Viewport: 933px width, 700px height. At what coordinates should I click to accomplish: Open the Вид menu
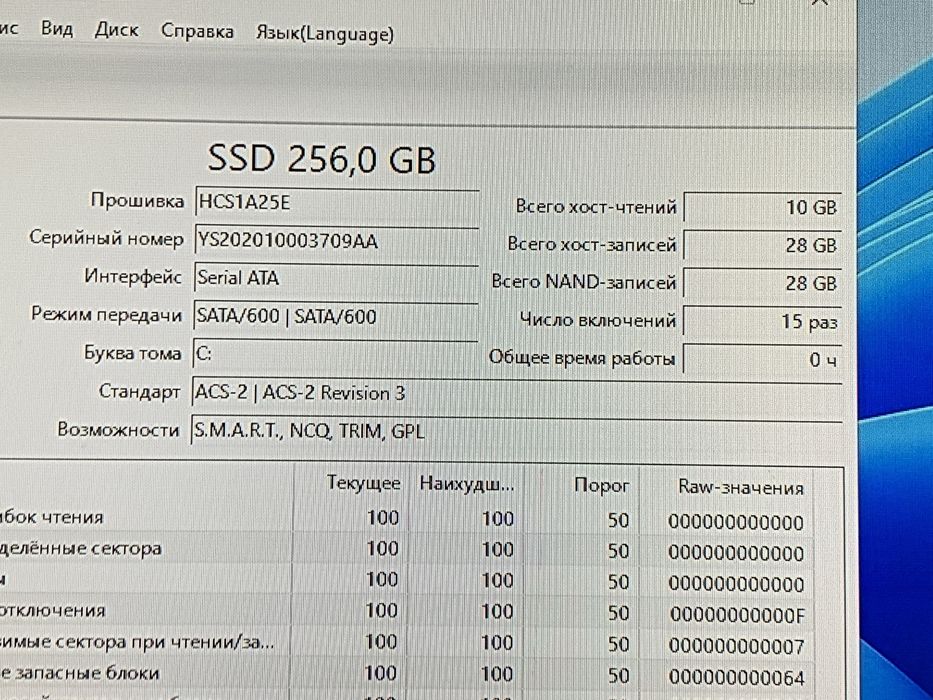(x=57, y=29)
